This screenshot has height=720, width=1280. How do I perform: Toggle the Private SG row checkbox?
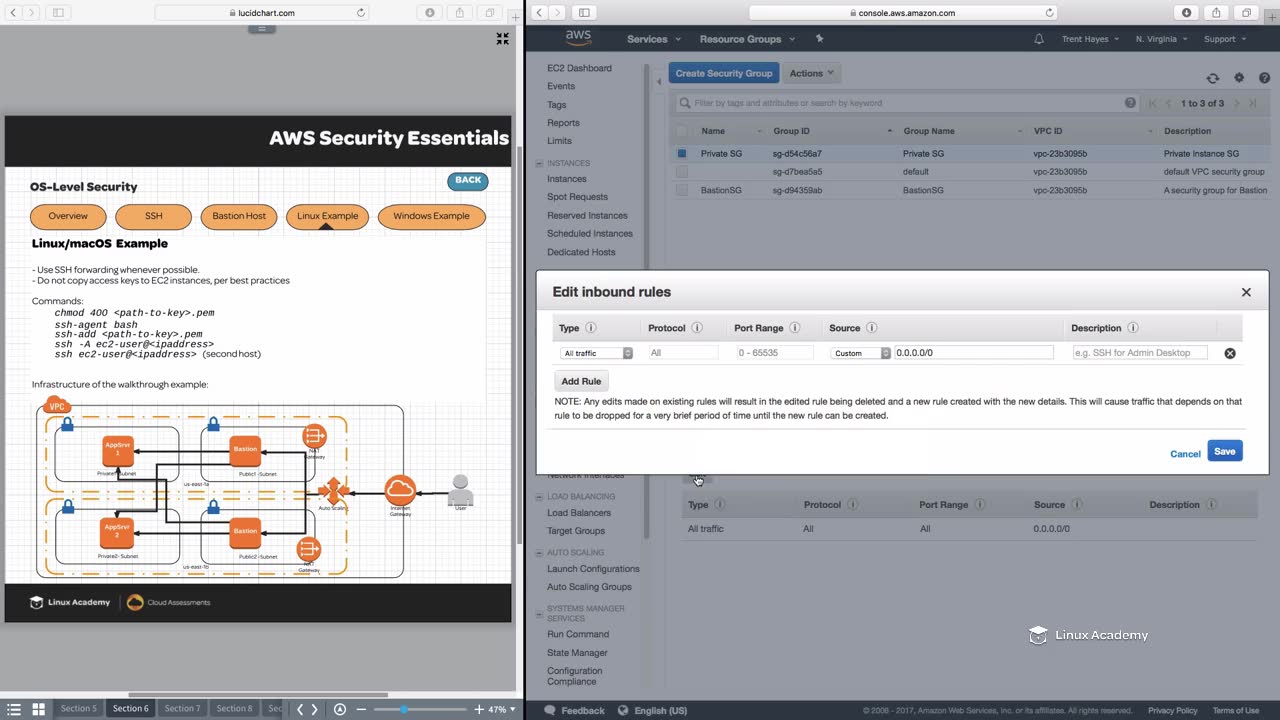(x=682, y=154)
